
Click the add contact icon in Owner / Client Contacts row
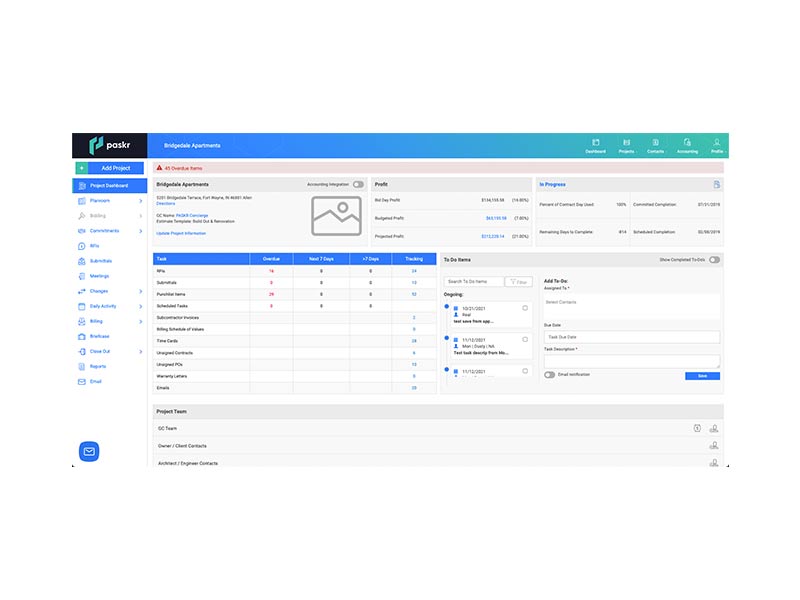pyautogui.click(x=714, y=445)
